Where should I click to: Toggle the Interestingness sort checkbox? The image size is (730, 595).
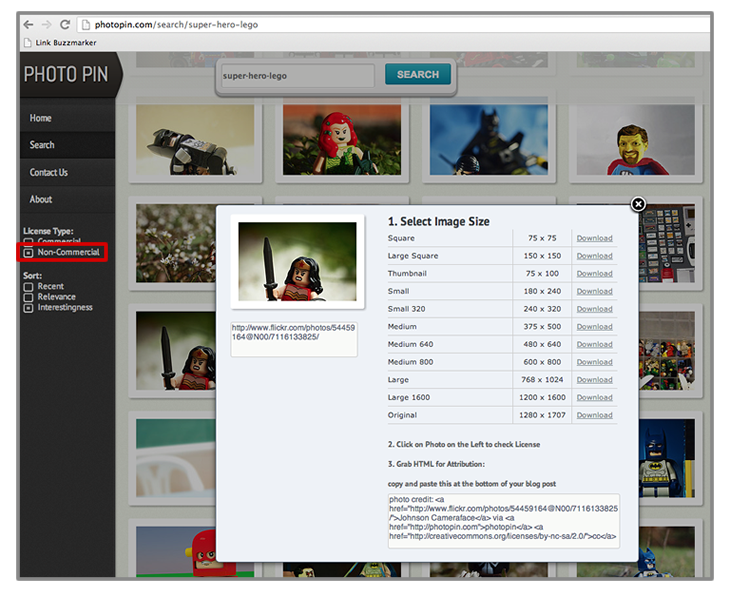[28, 308]
